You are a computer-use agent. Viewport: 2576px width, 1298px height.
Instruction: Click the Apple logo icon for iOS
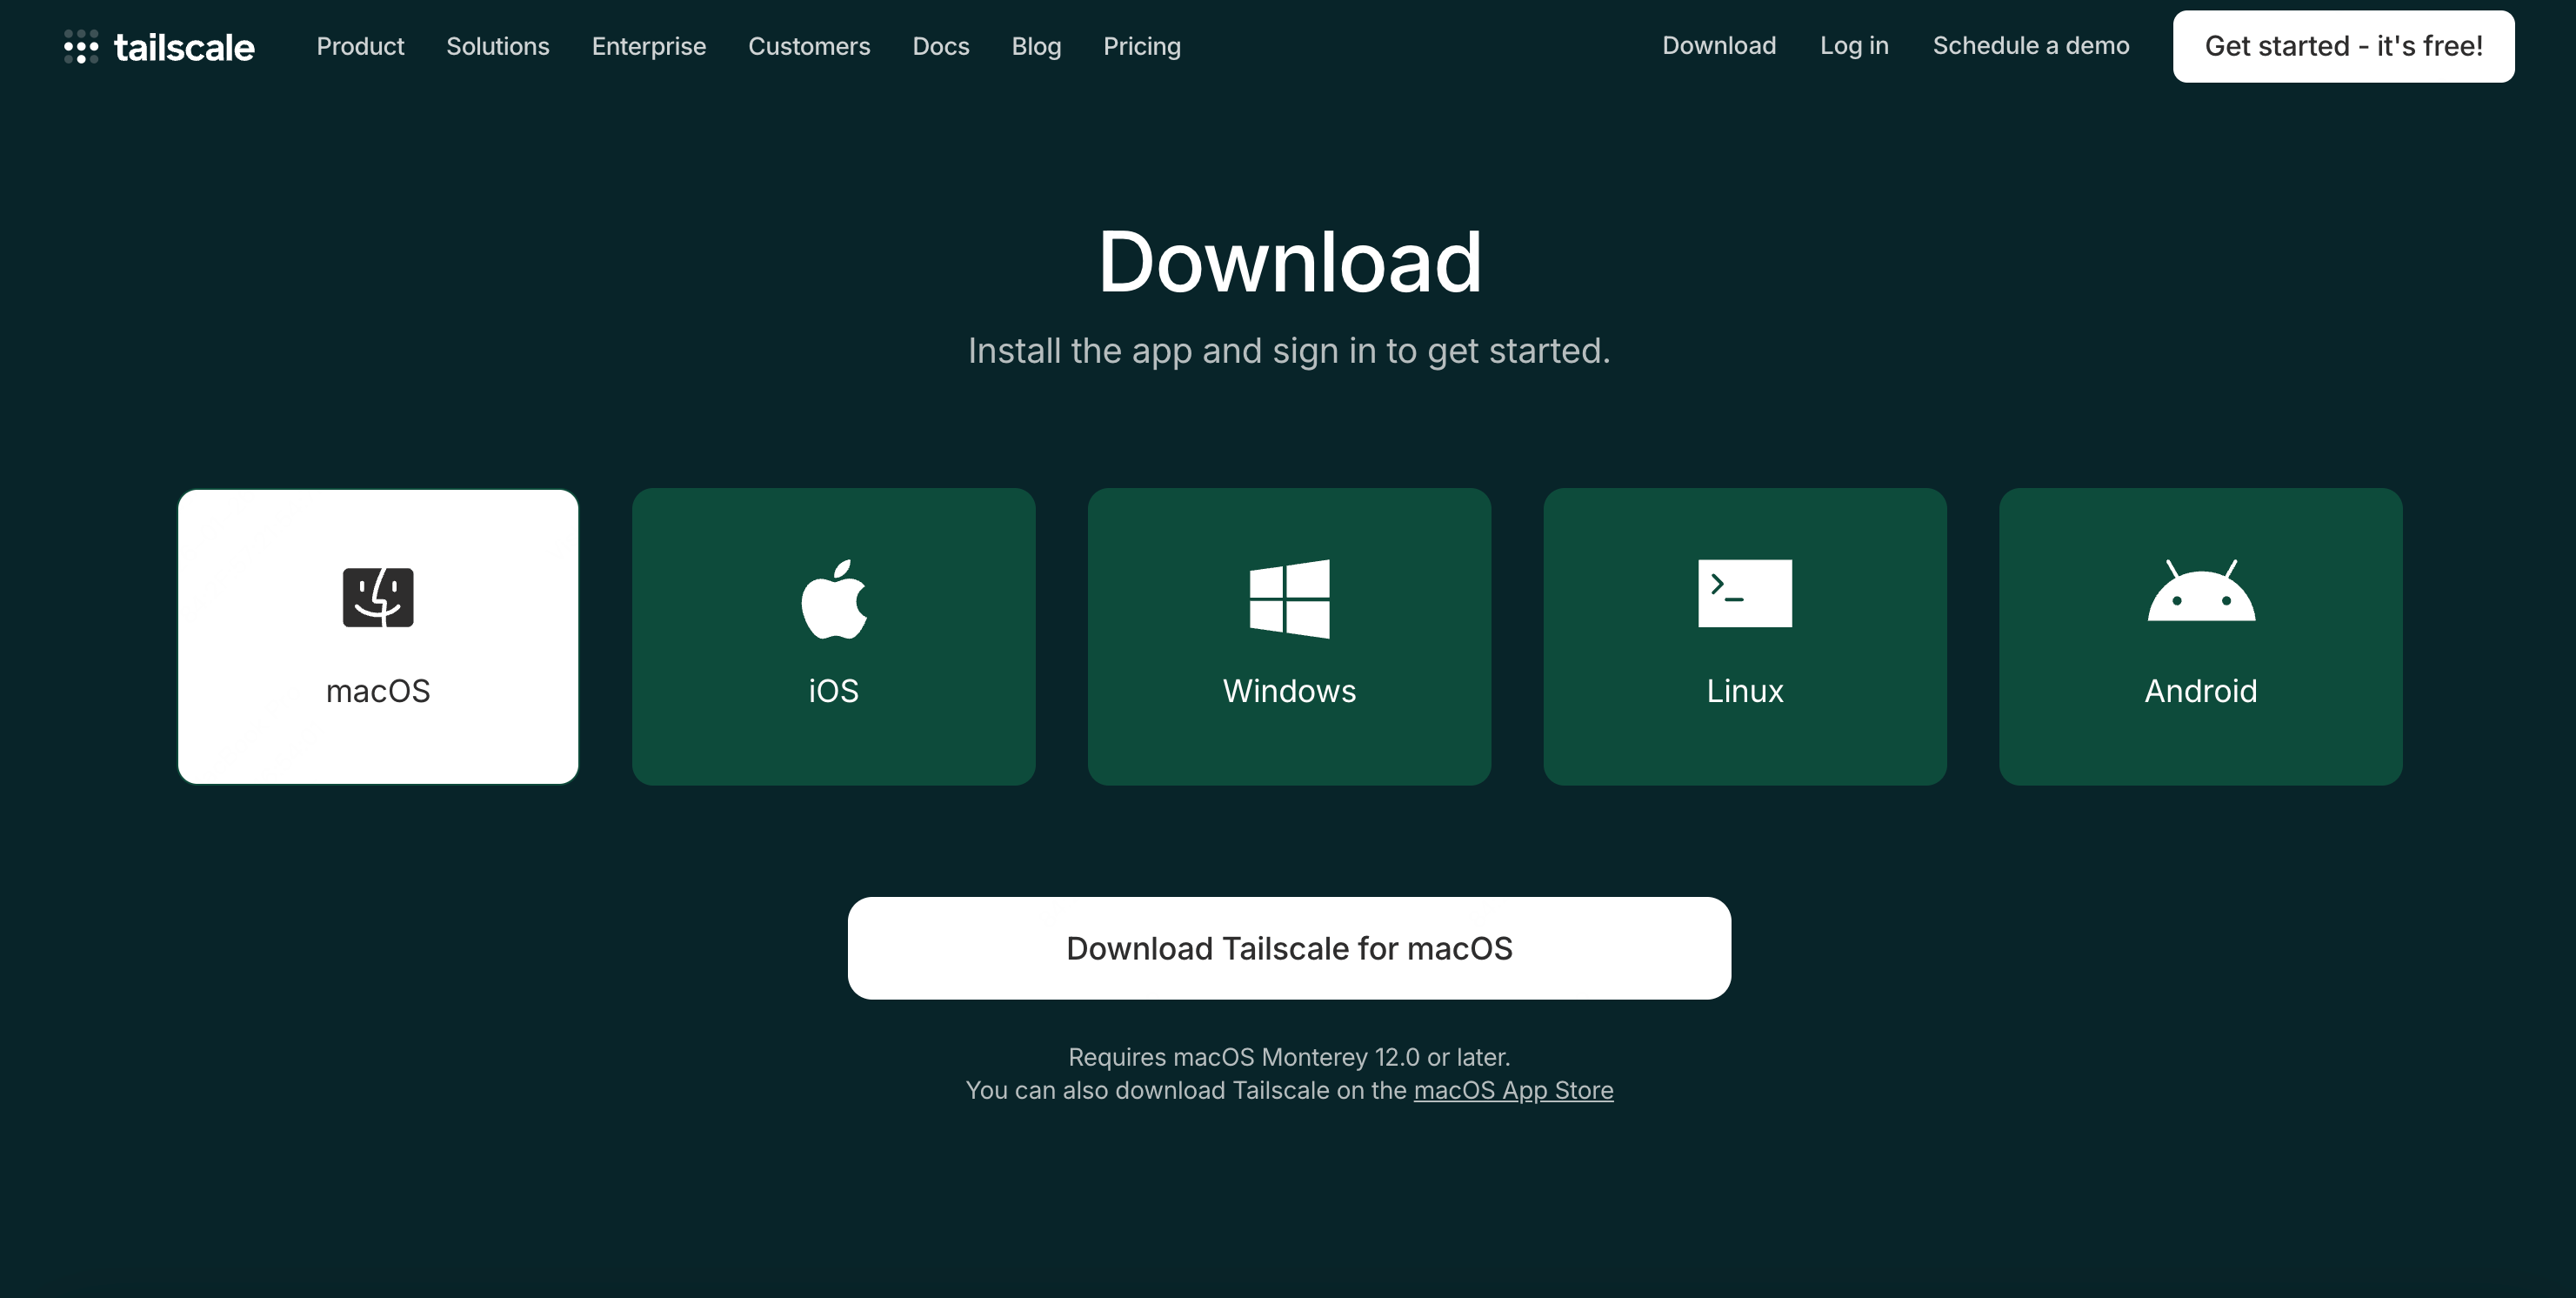(834, 598)
